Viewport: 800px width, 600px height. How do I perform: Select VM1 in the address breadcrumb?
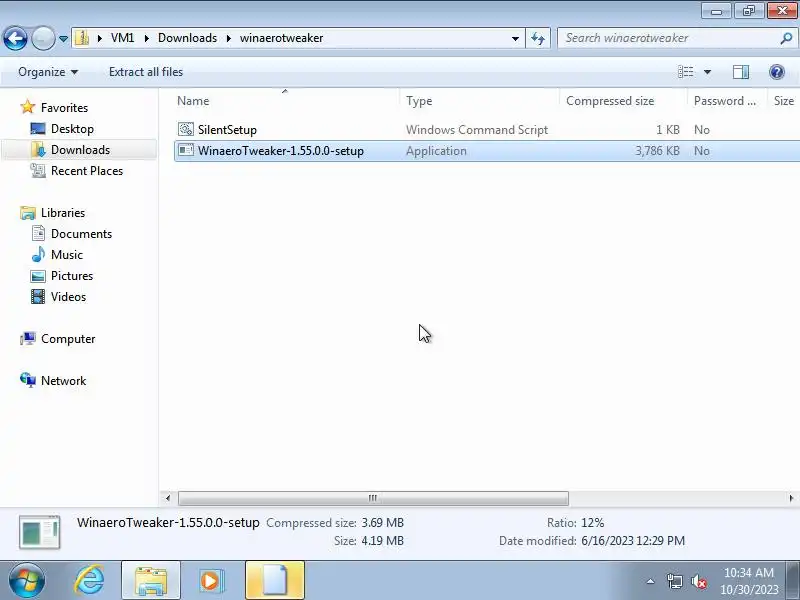pyautogui.click(x=122, y=38)
